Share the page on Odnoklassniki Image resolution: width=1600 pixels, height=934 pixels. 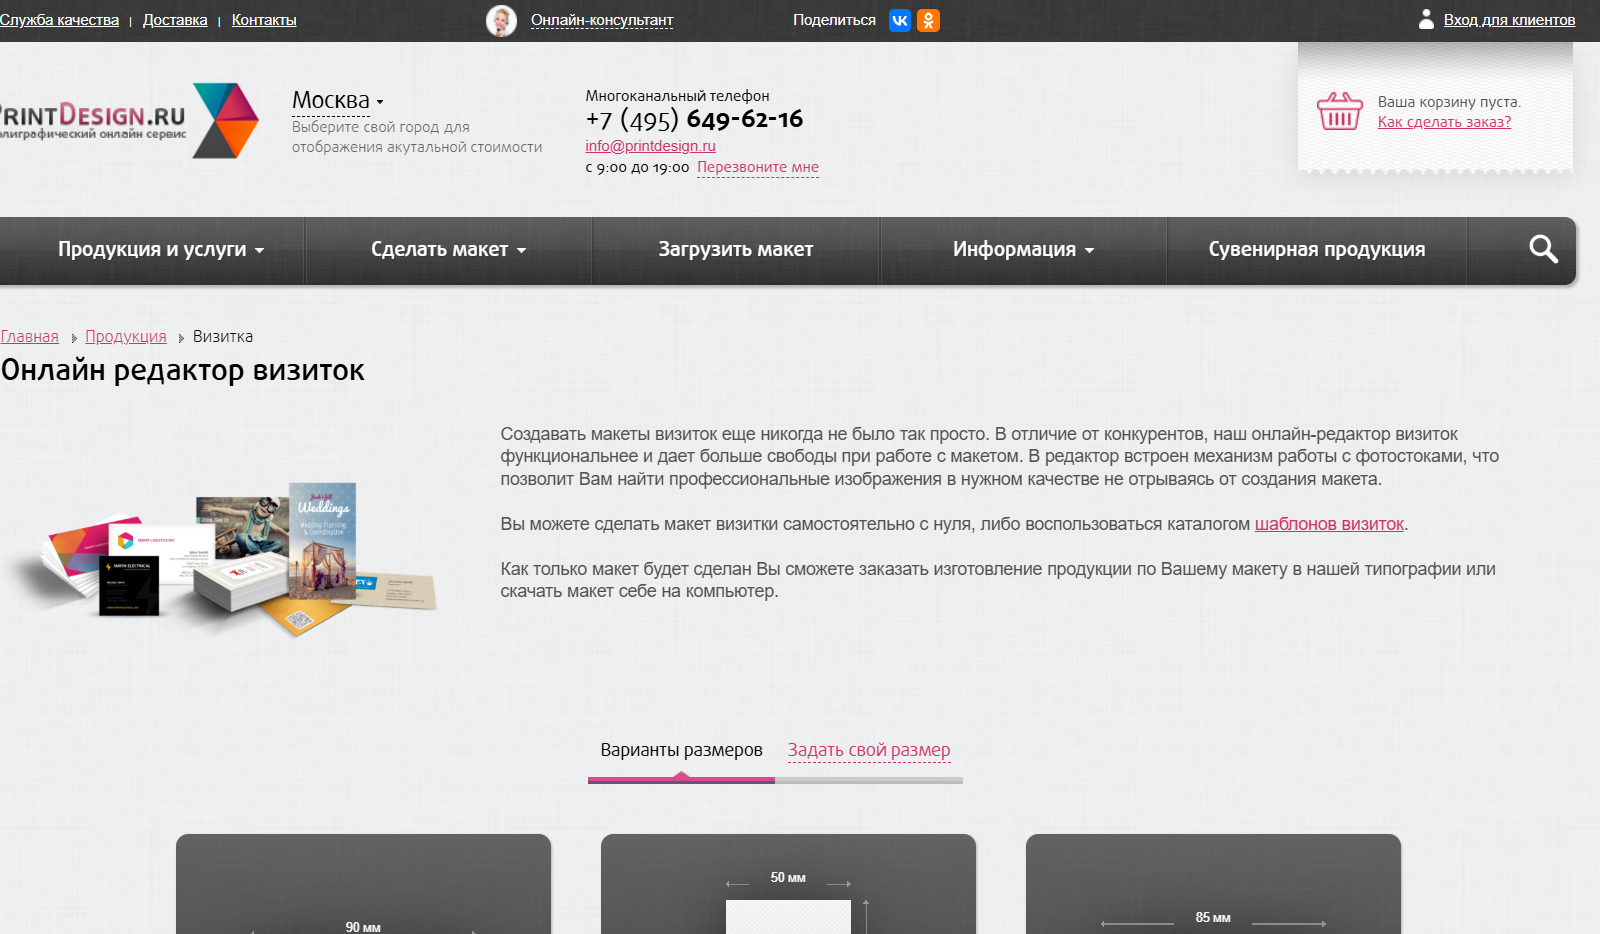point(928,19)
